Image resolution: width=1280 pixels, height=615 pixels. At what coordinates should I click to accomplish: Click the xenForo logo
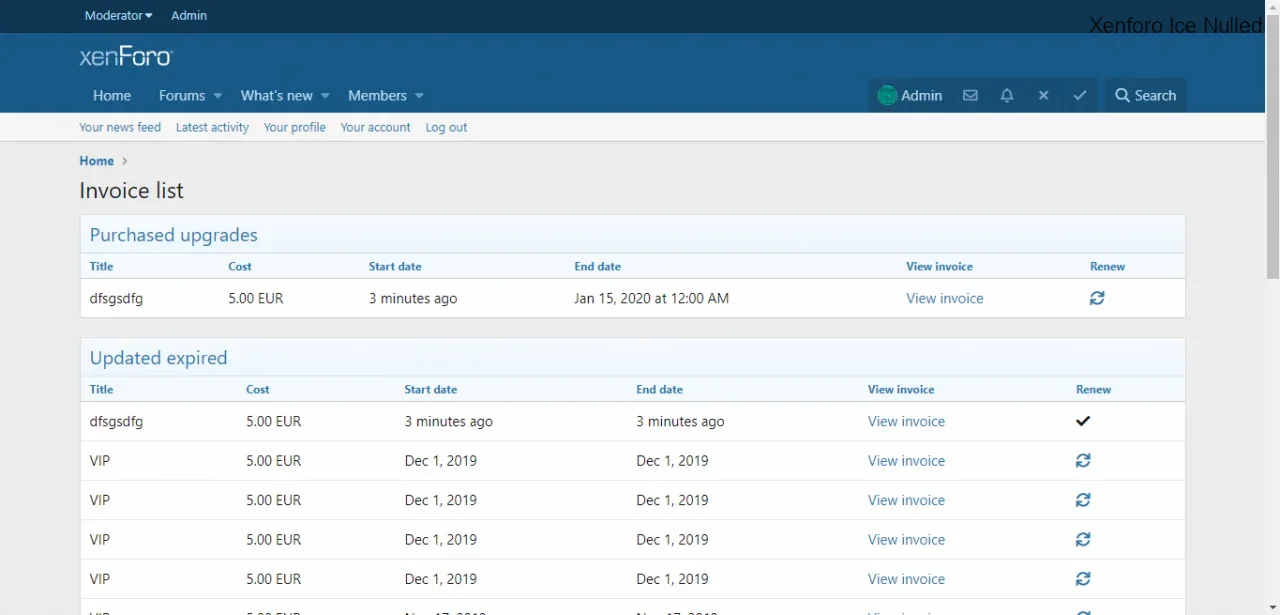click(x=126, y=57)
